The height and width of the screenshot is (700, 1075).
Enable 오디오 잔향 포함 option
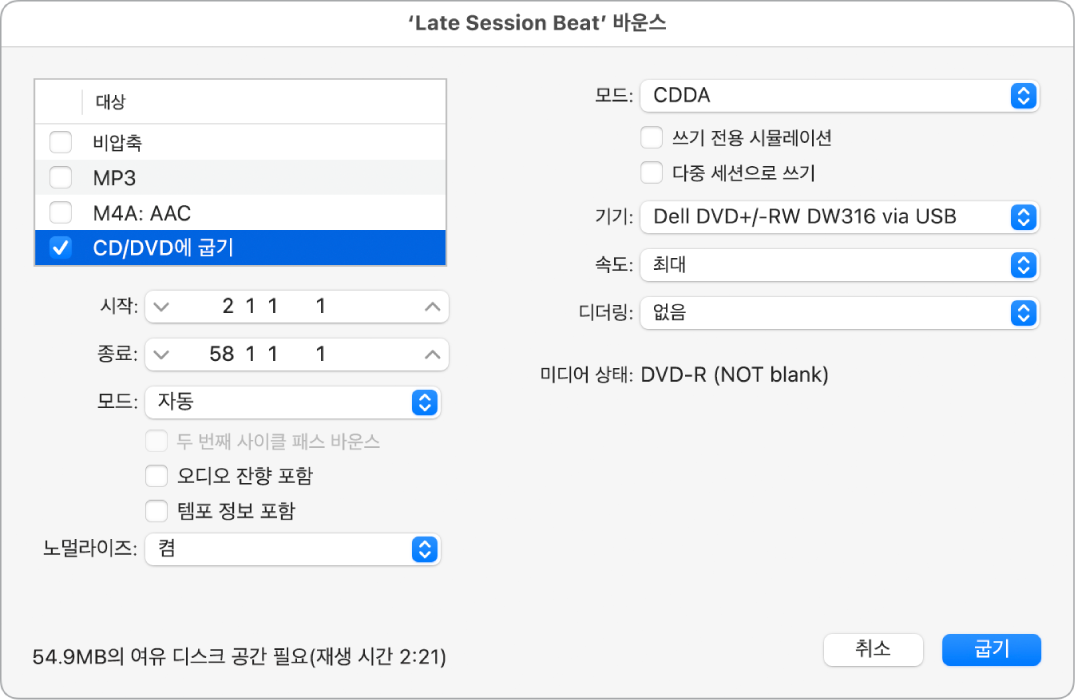click(x=156, y=476)
